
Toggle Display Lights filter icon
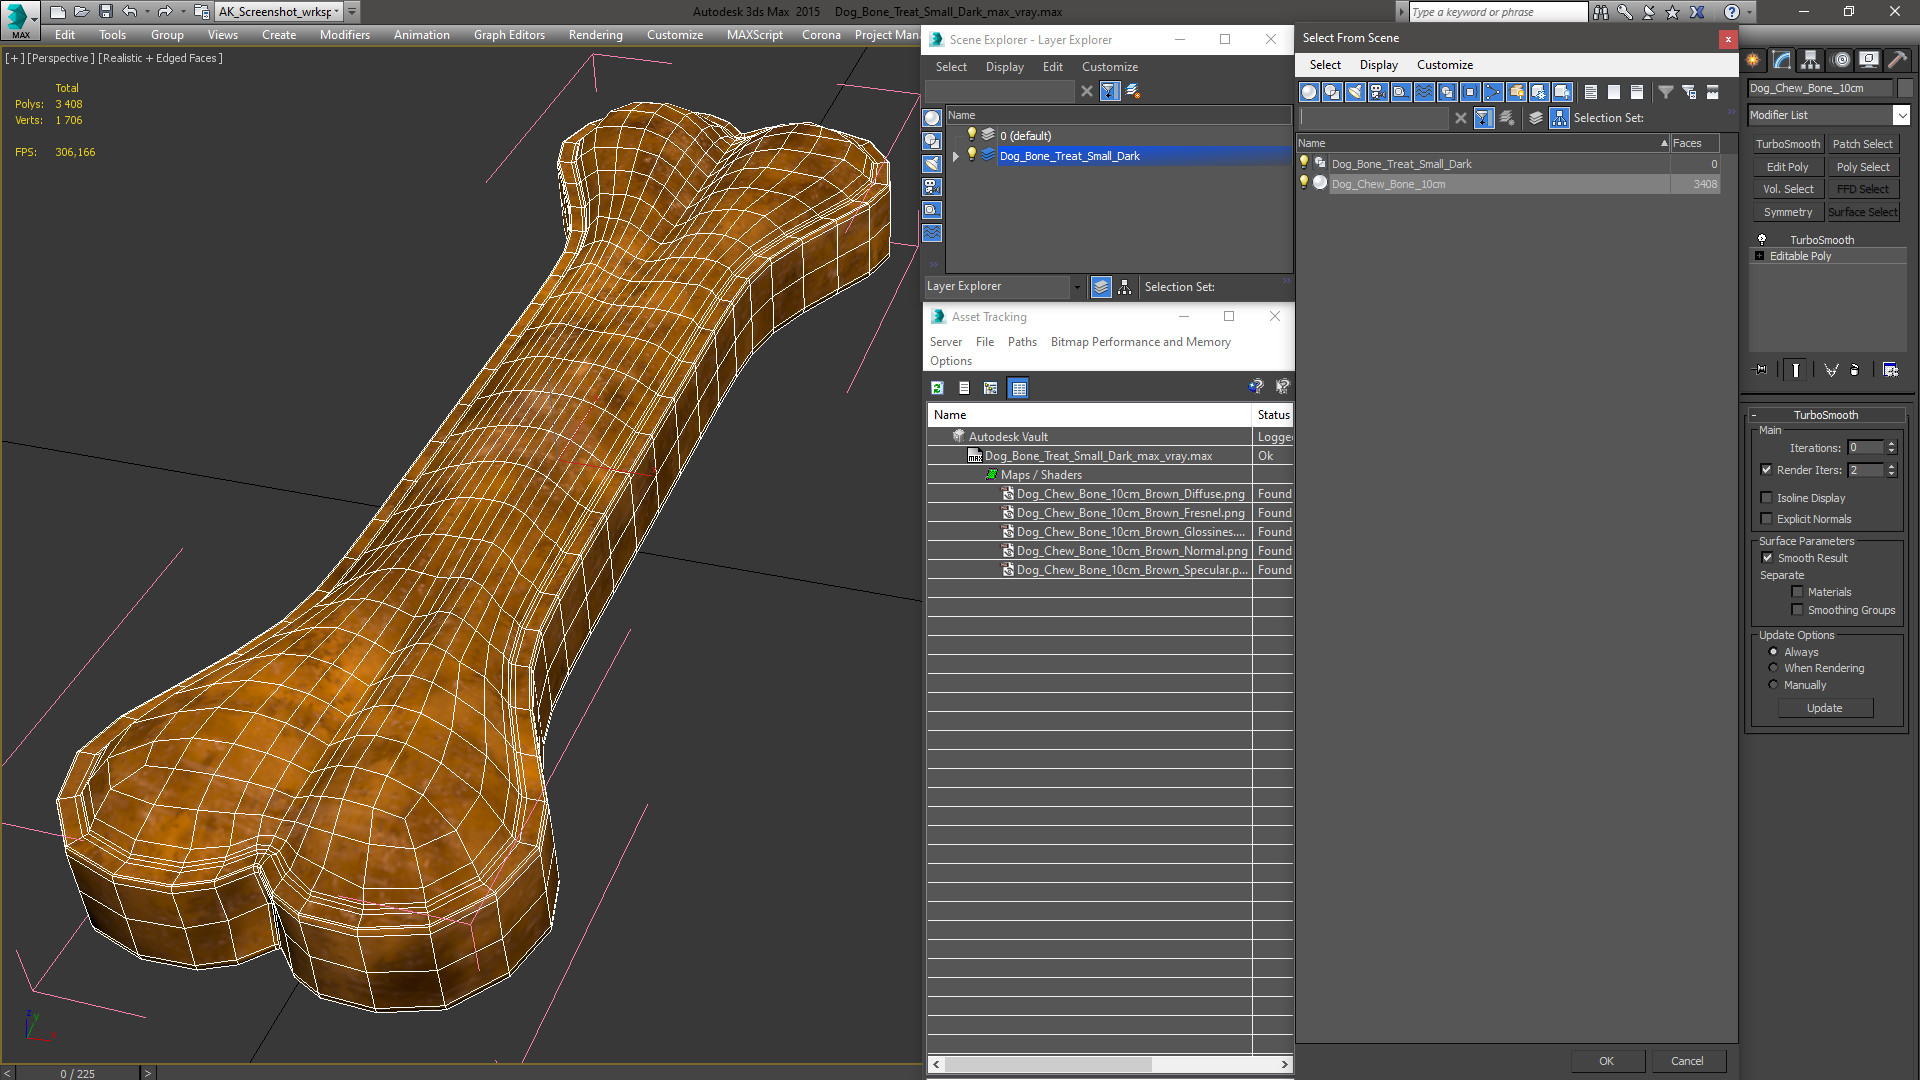pyautogui.click(x=1355, y=92)
